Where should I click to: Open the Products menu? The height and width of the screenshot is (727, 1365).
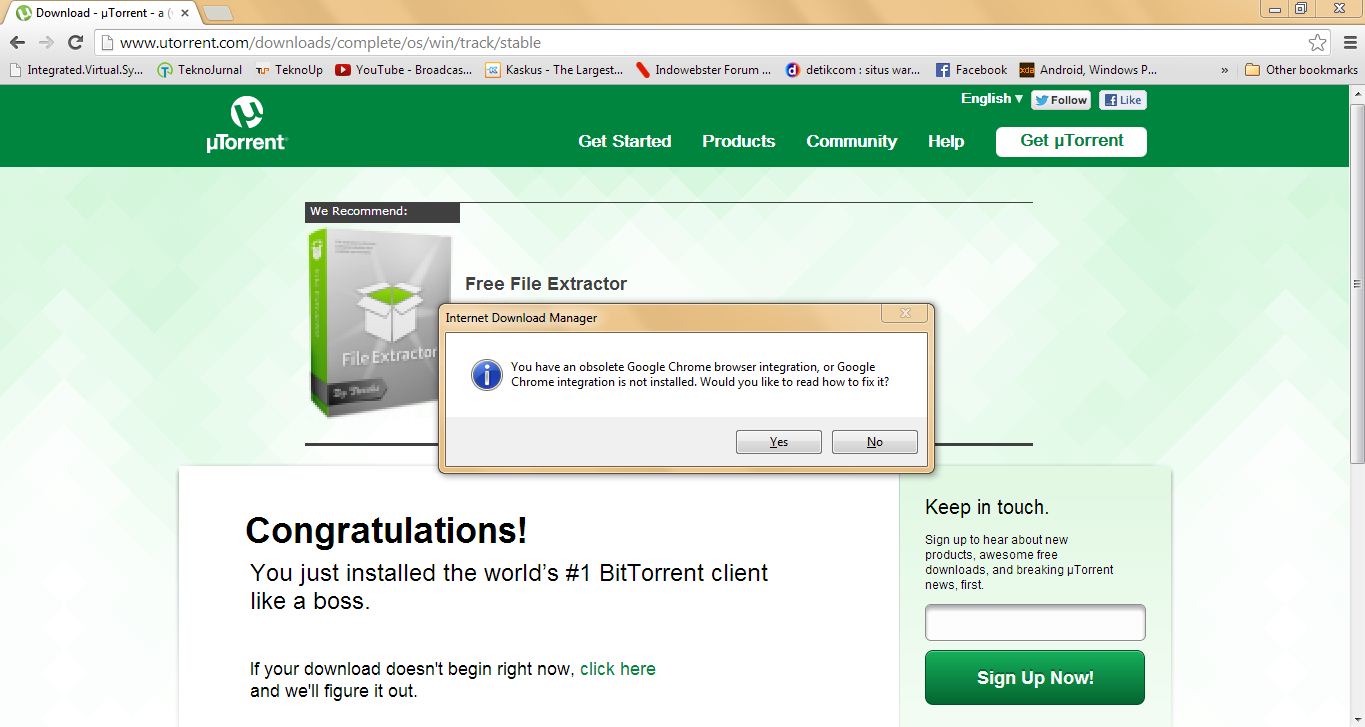pyautogui.click(x=739, y=141)
